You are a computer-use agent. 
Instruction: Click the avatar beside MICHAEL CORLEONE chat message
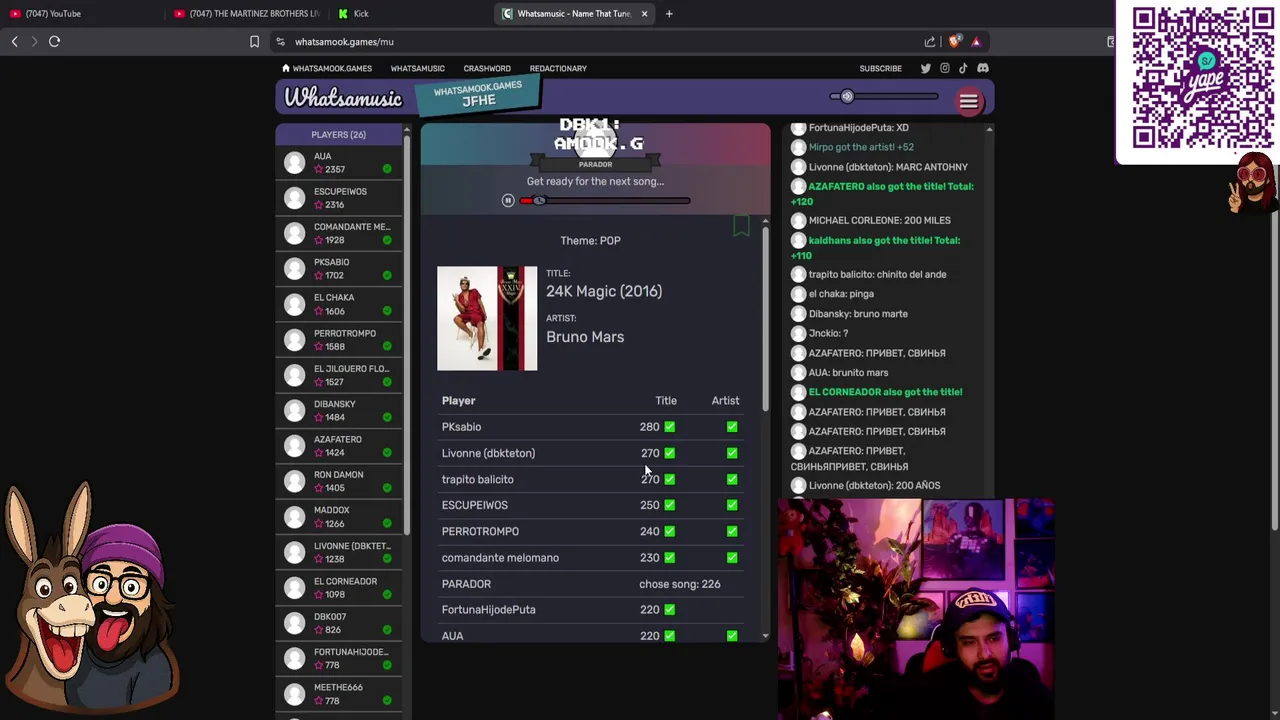[x=798, y=220]
